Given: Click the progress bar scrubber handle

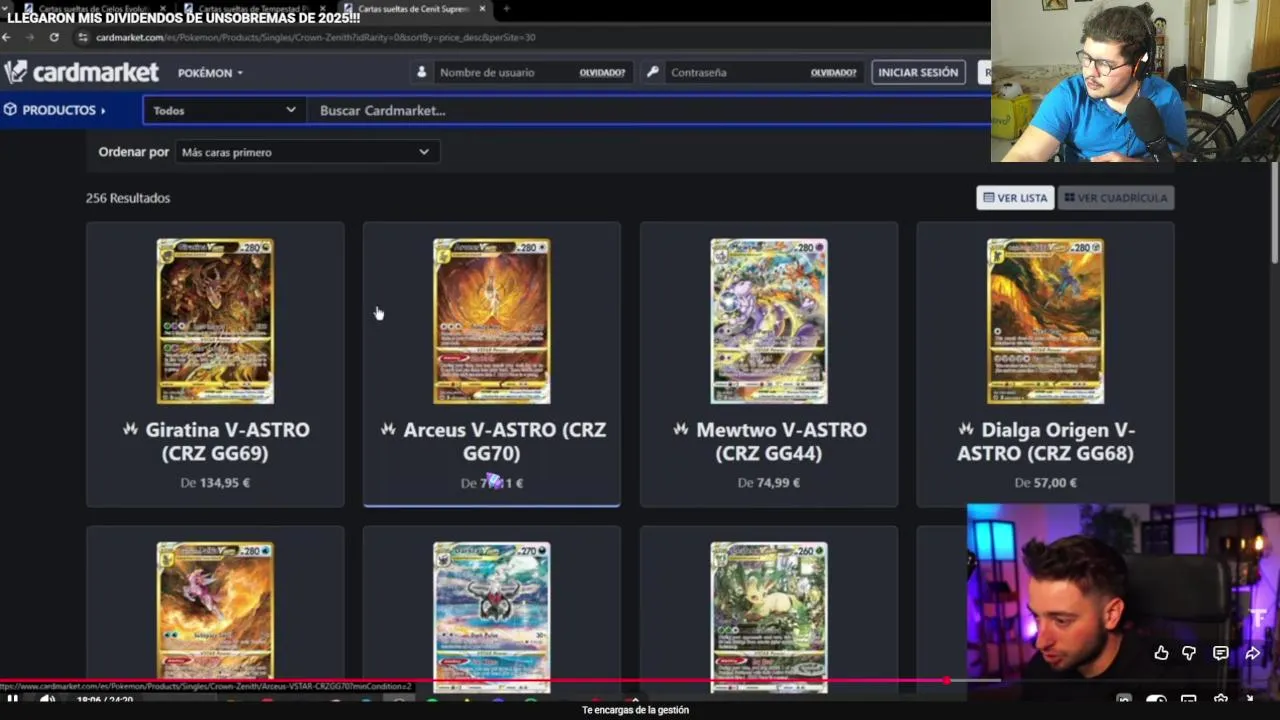Looking at the screenshot, I should coord(946,681).
